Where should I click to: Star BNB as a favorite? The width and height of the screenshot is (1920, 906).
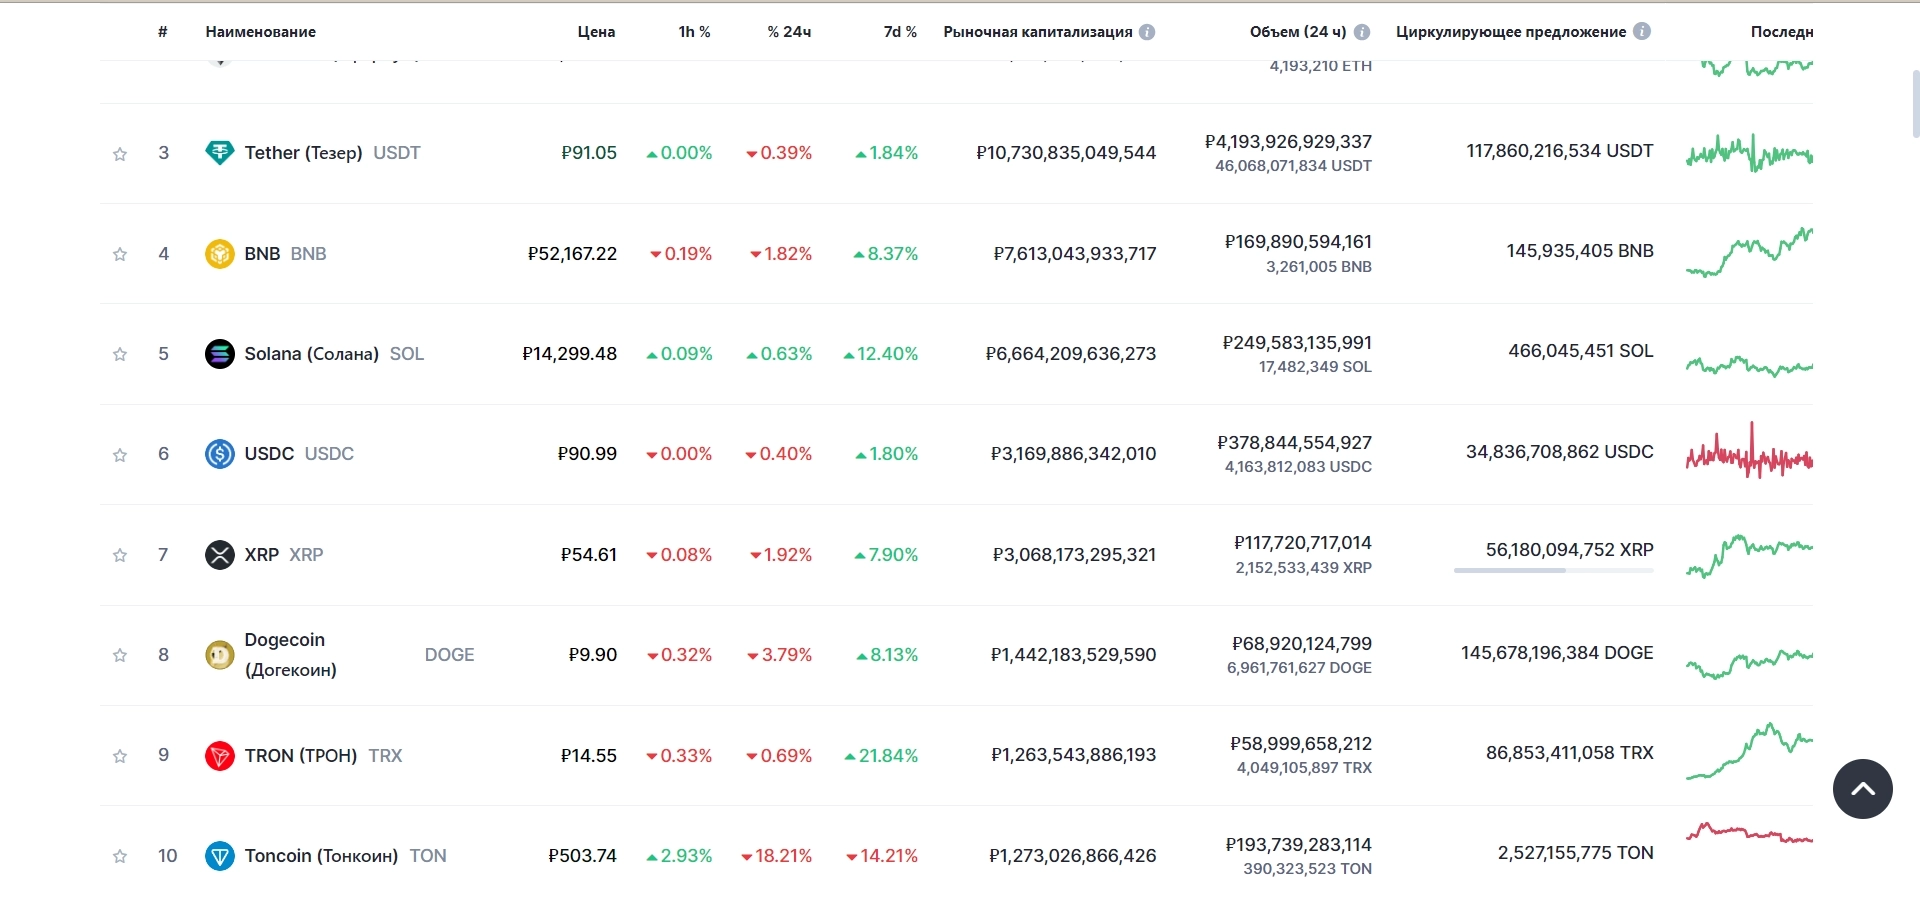[120, 254]
